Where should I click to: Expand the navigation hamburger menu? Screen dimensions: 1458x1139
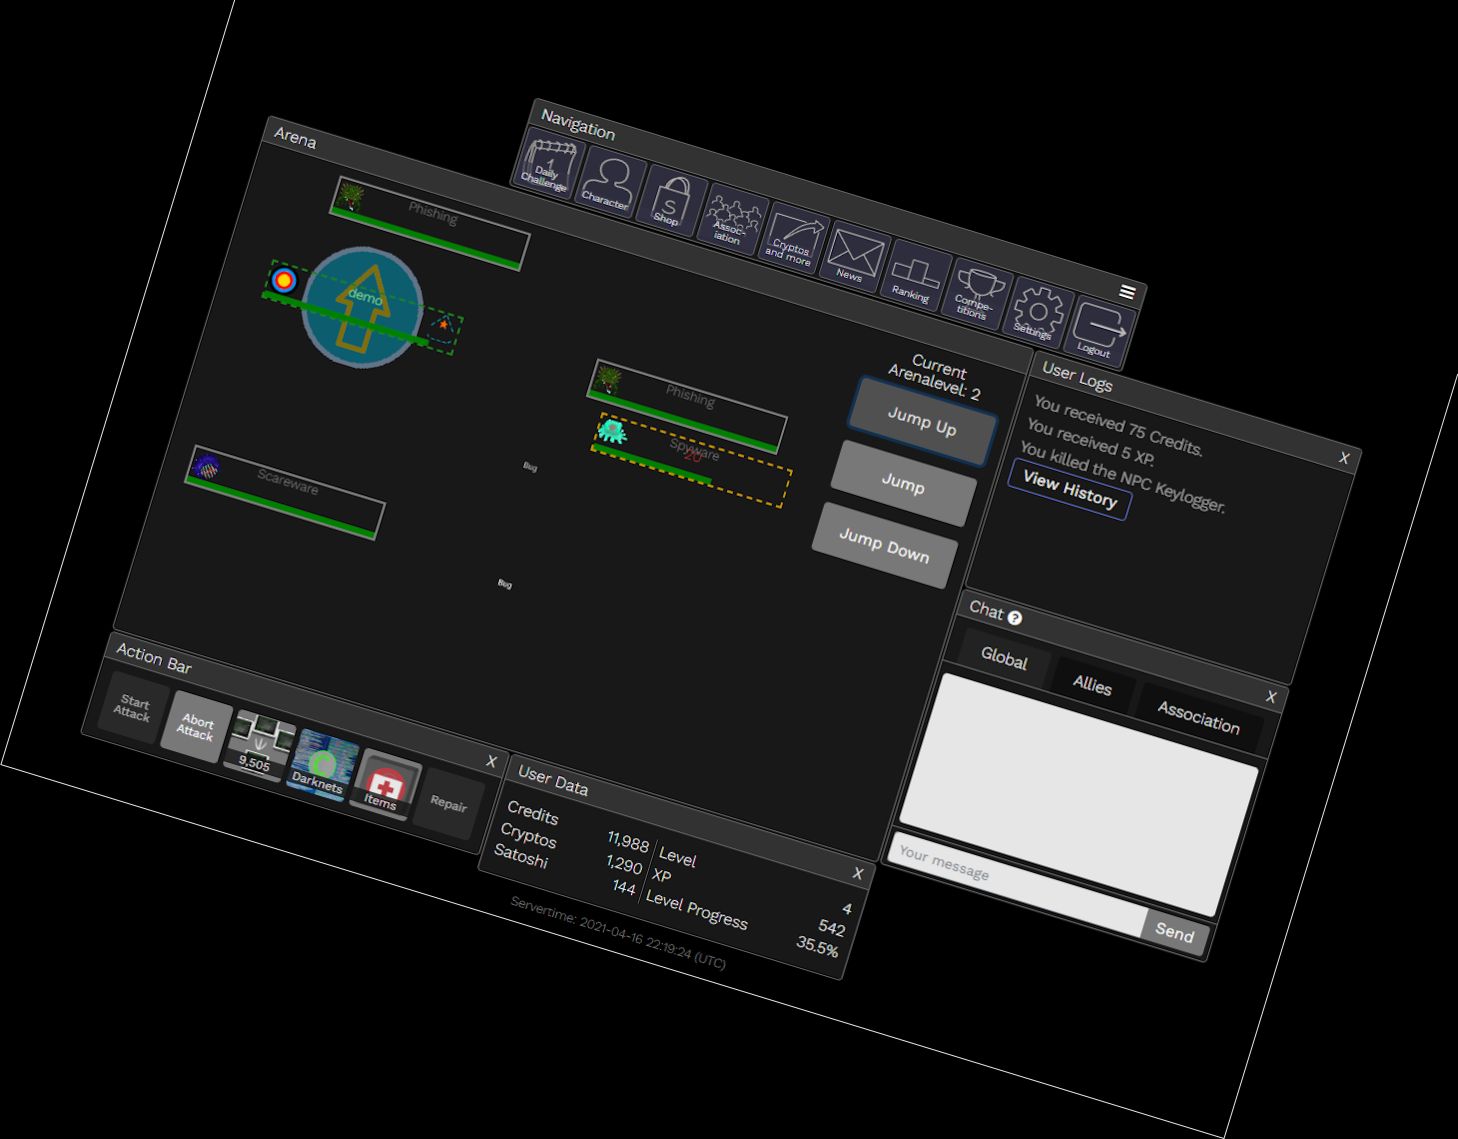point(1127,292)
